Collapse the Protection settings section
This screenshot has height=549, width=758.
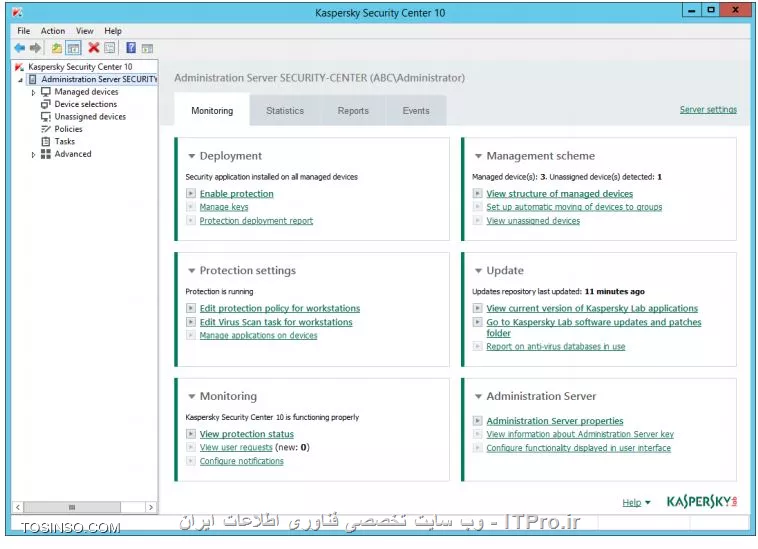point(191,271)
